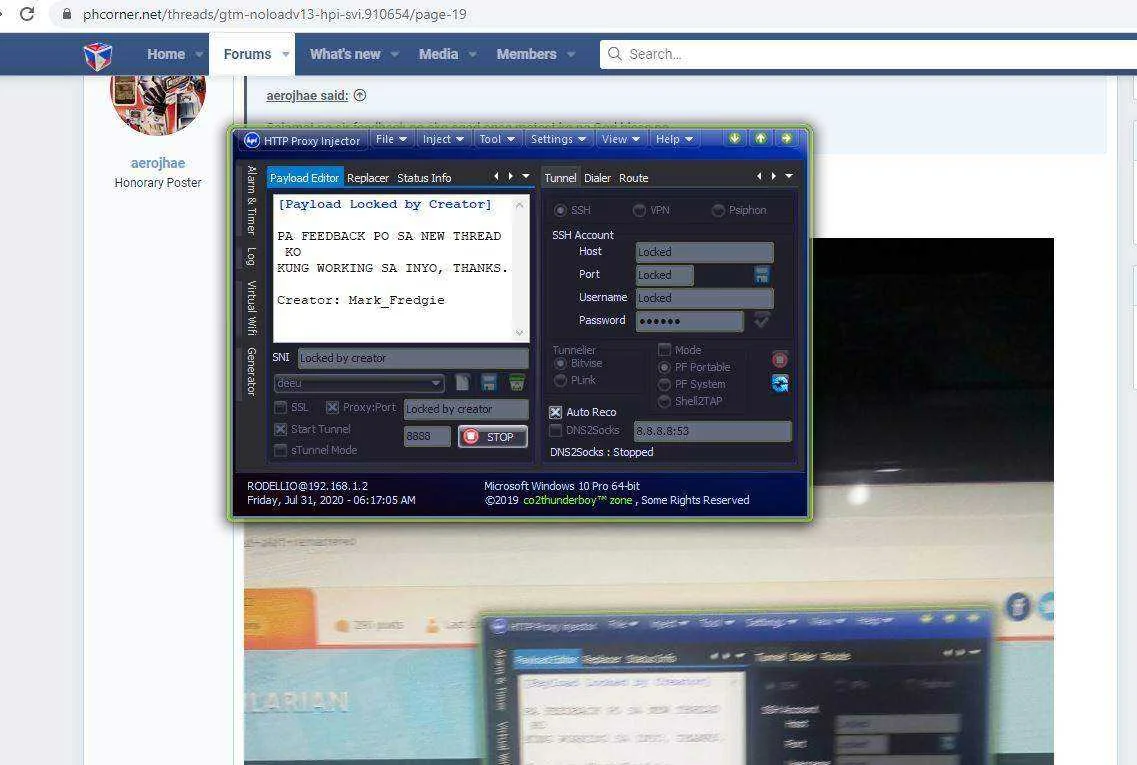Select the PLink tunneller option
Viewport: 1137px width, 765px height.
[x=560, y=380]
